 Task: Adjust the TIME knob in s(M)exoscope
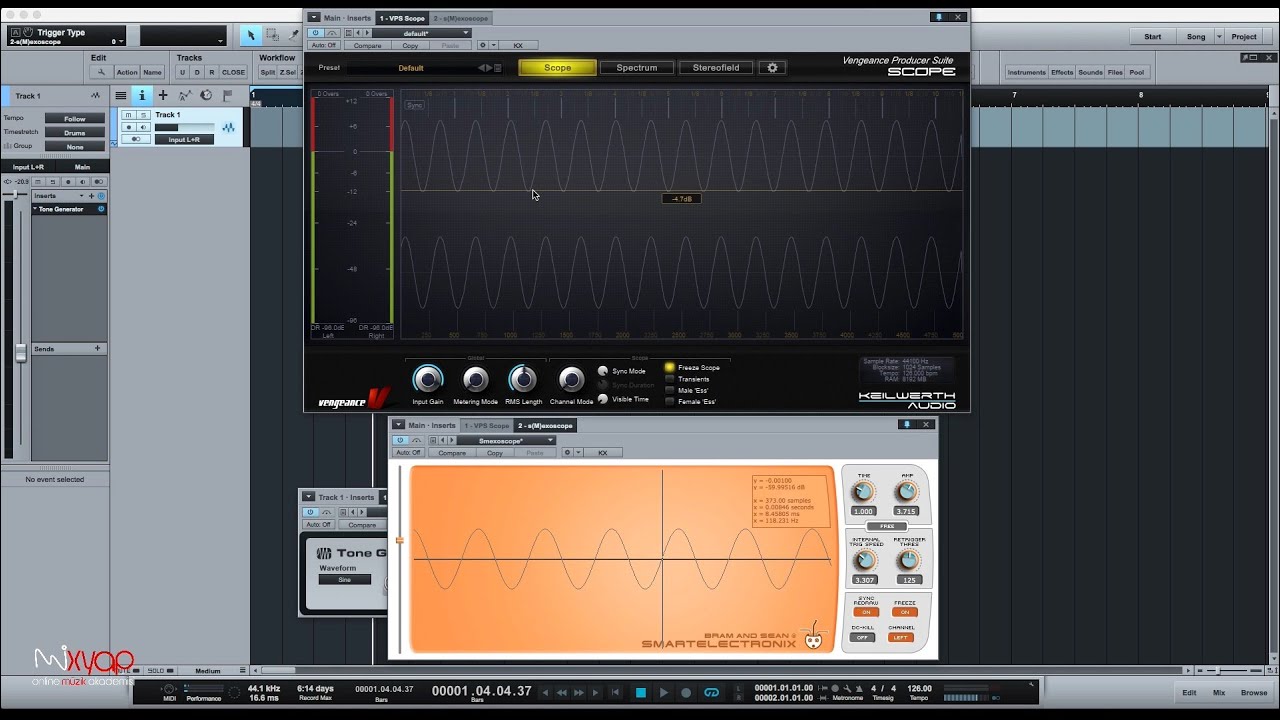(x=863, y=492)
